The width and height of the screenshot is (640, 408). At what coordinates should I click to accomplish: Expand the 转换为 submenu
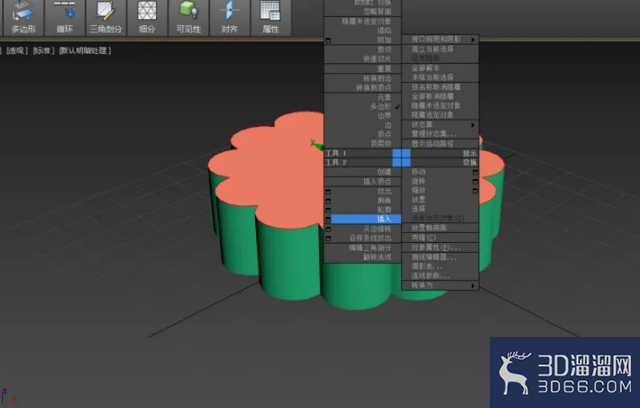pyautogui.click(x=440, y=285)
